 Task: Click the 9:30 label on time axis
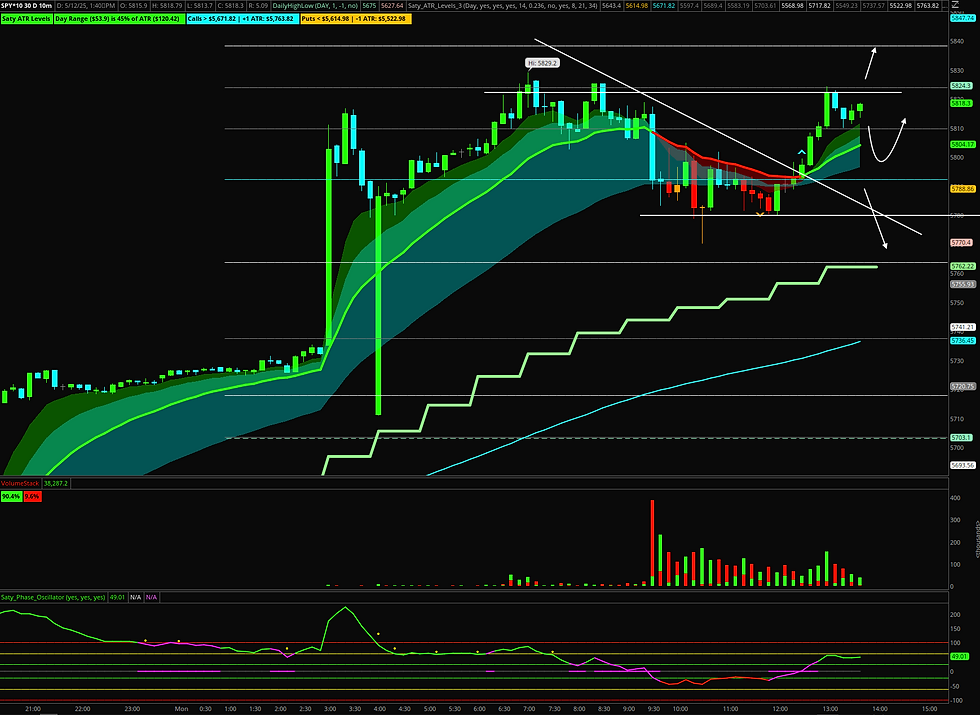pos(653,709)
